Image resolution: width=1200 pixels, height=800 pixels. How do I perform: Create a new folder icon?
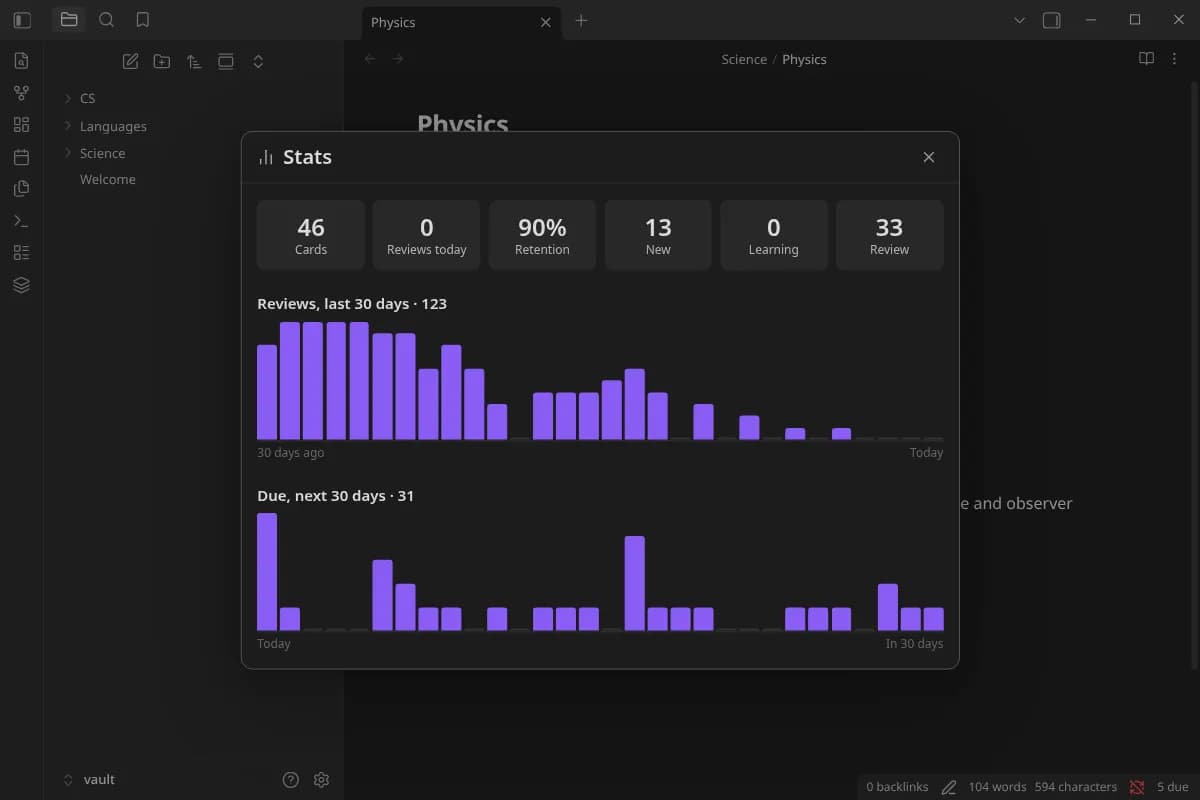click(x=162, y=62)
